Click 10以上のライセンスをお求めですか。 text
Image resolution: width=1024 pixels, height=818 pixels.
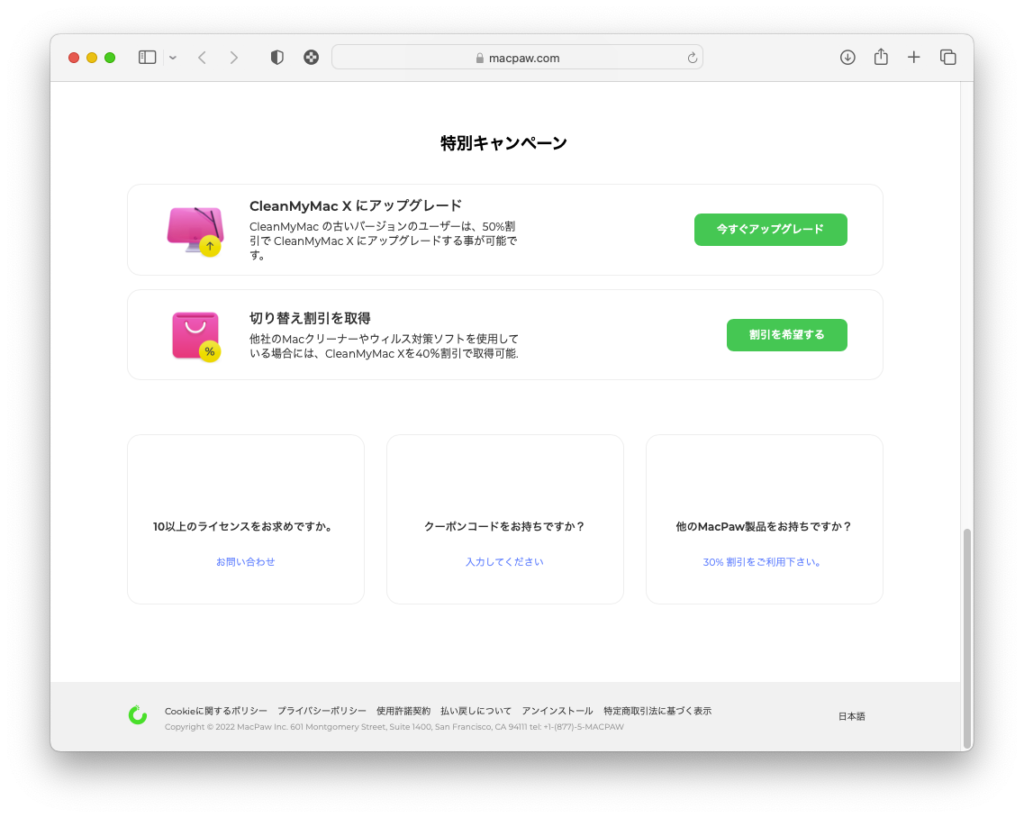coord(245,526)
